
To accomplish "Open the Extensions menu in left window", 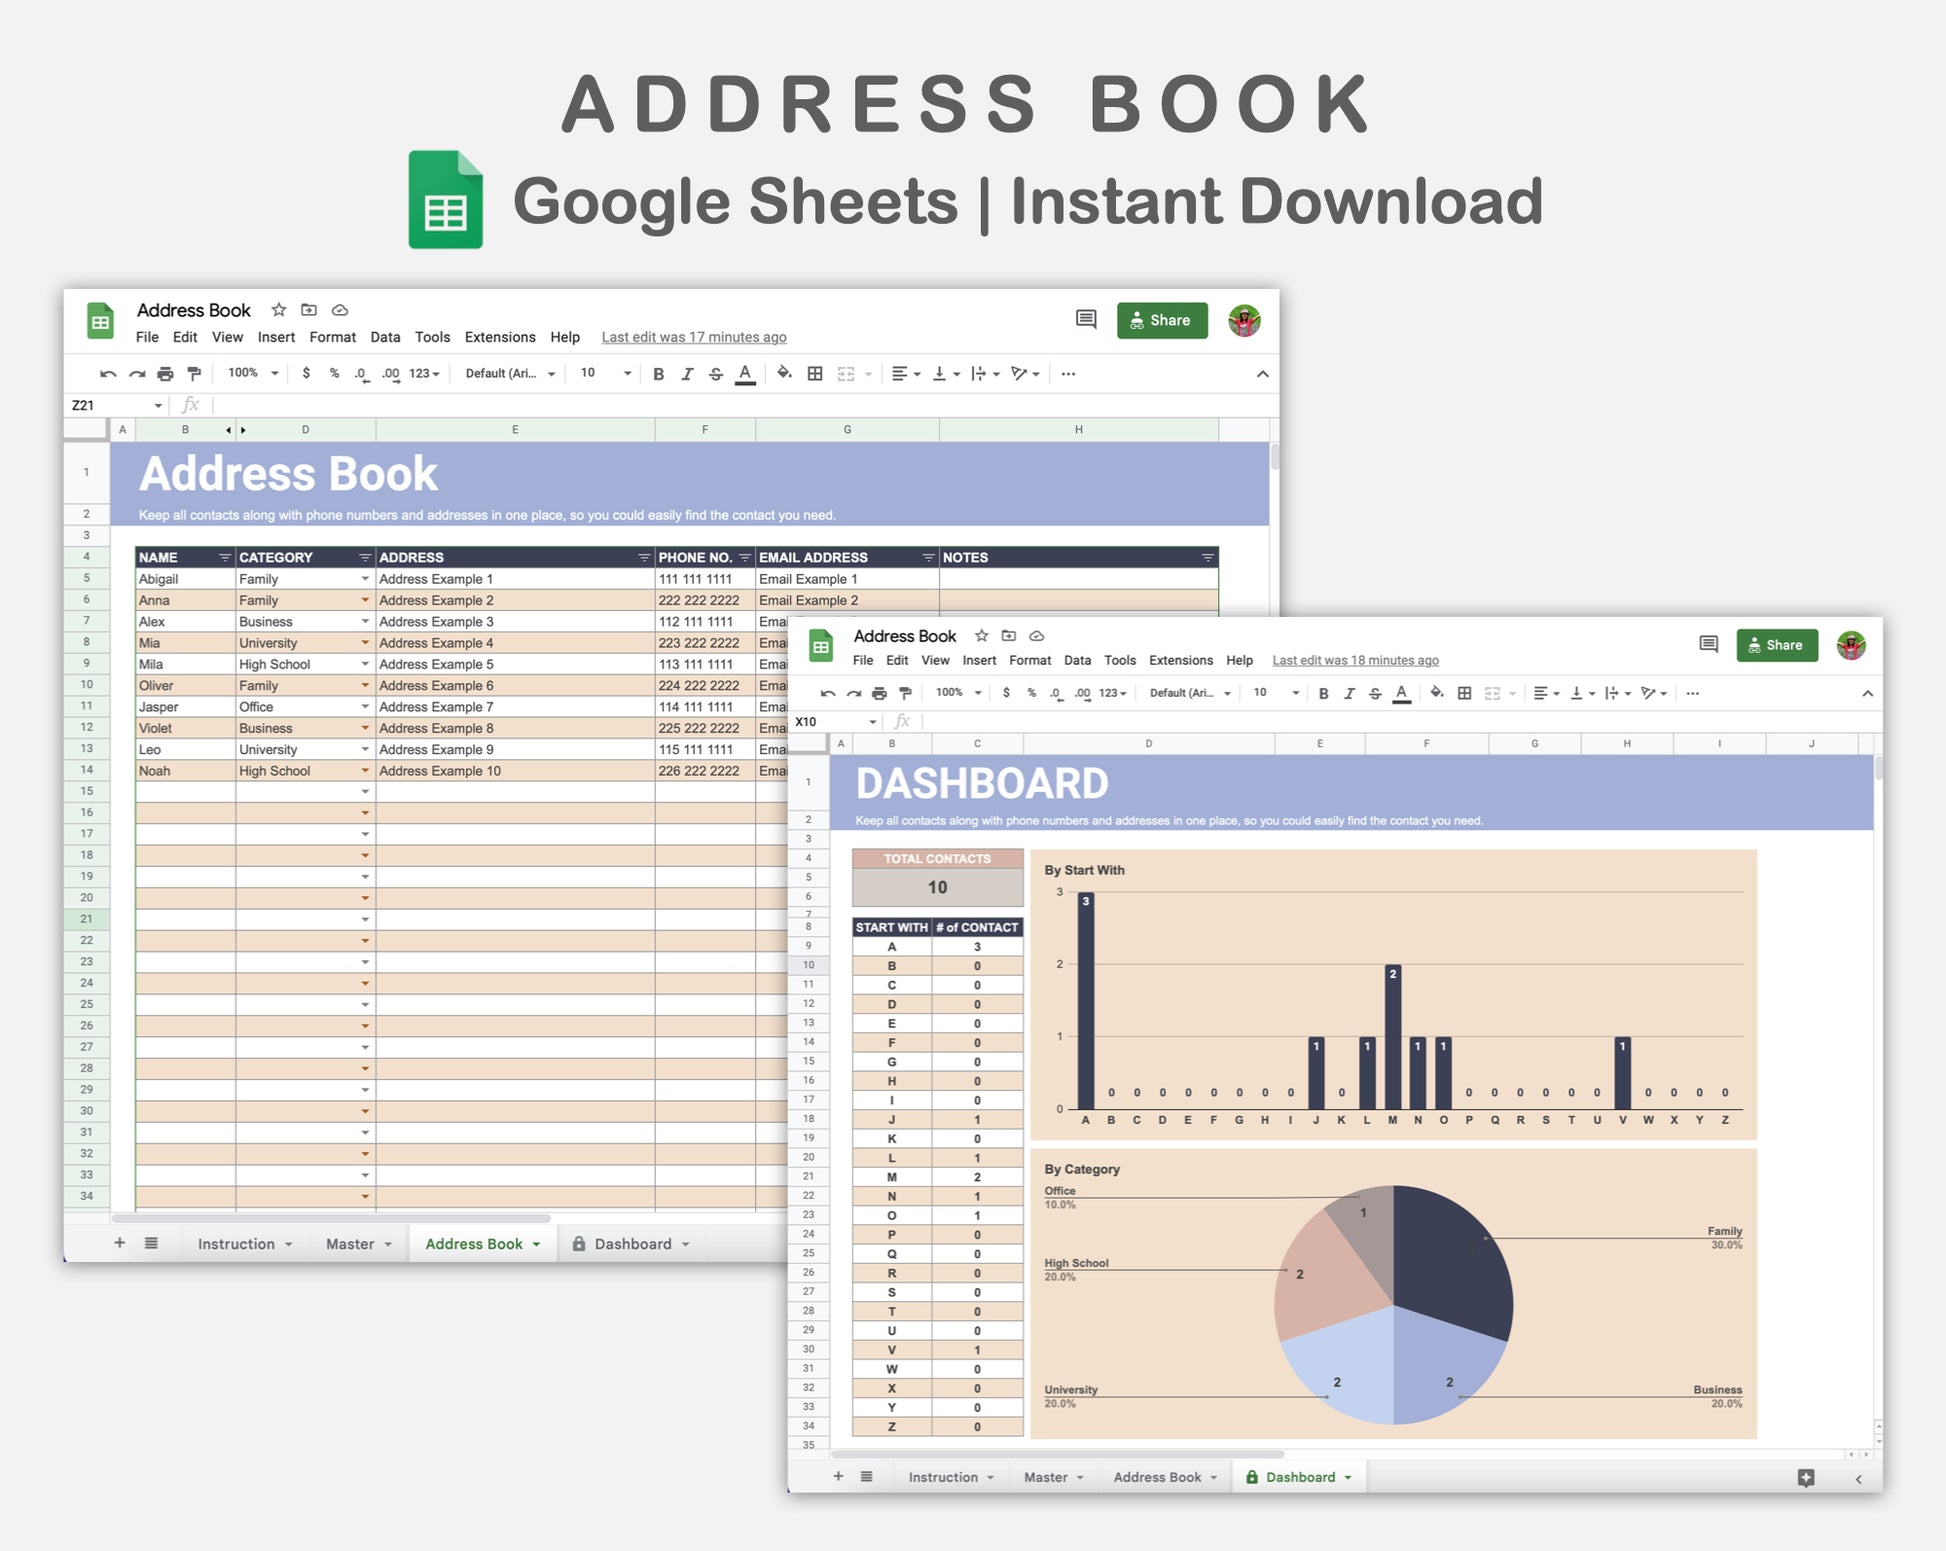I will coord(500,337).
